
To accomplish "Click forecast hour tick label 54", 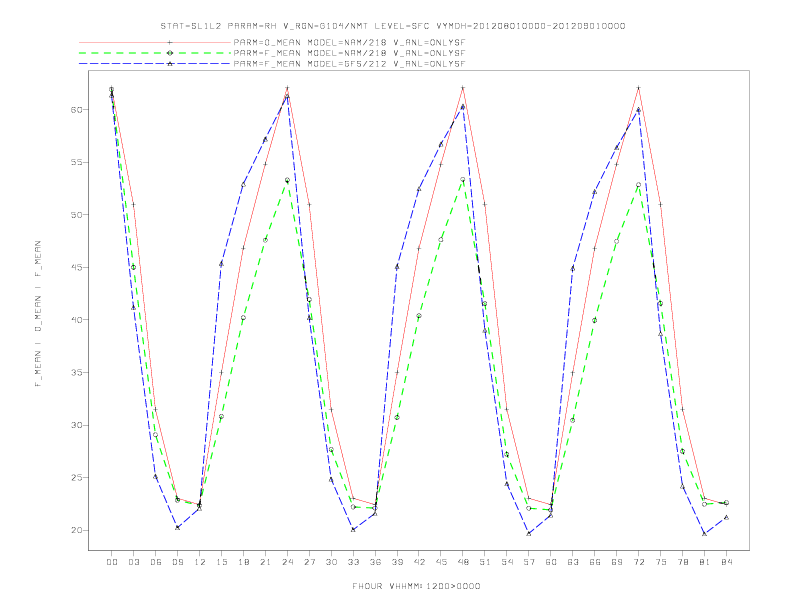I will (507, 562).
